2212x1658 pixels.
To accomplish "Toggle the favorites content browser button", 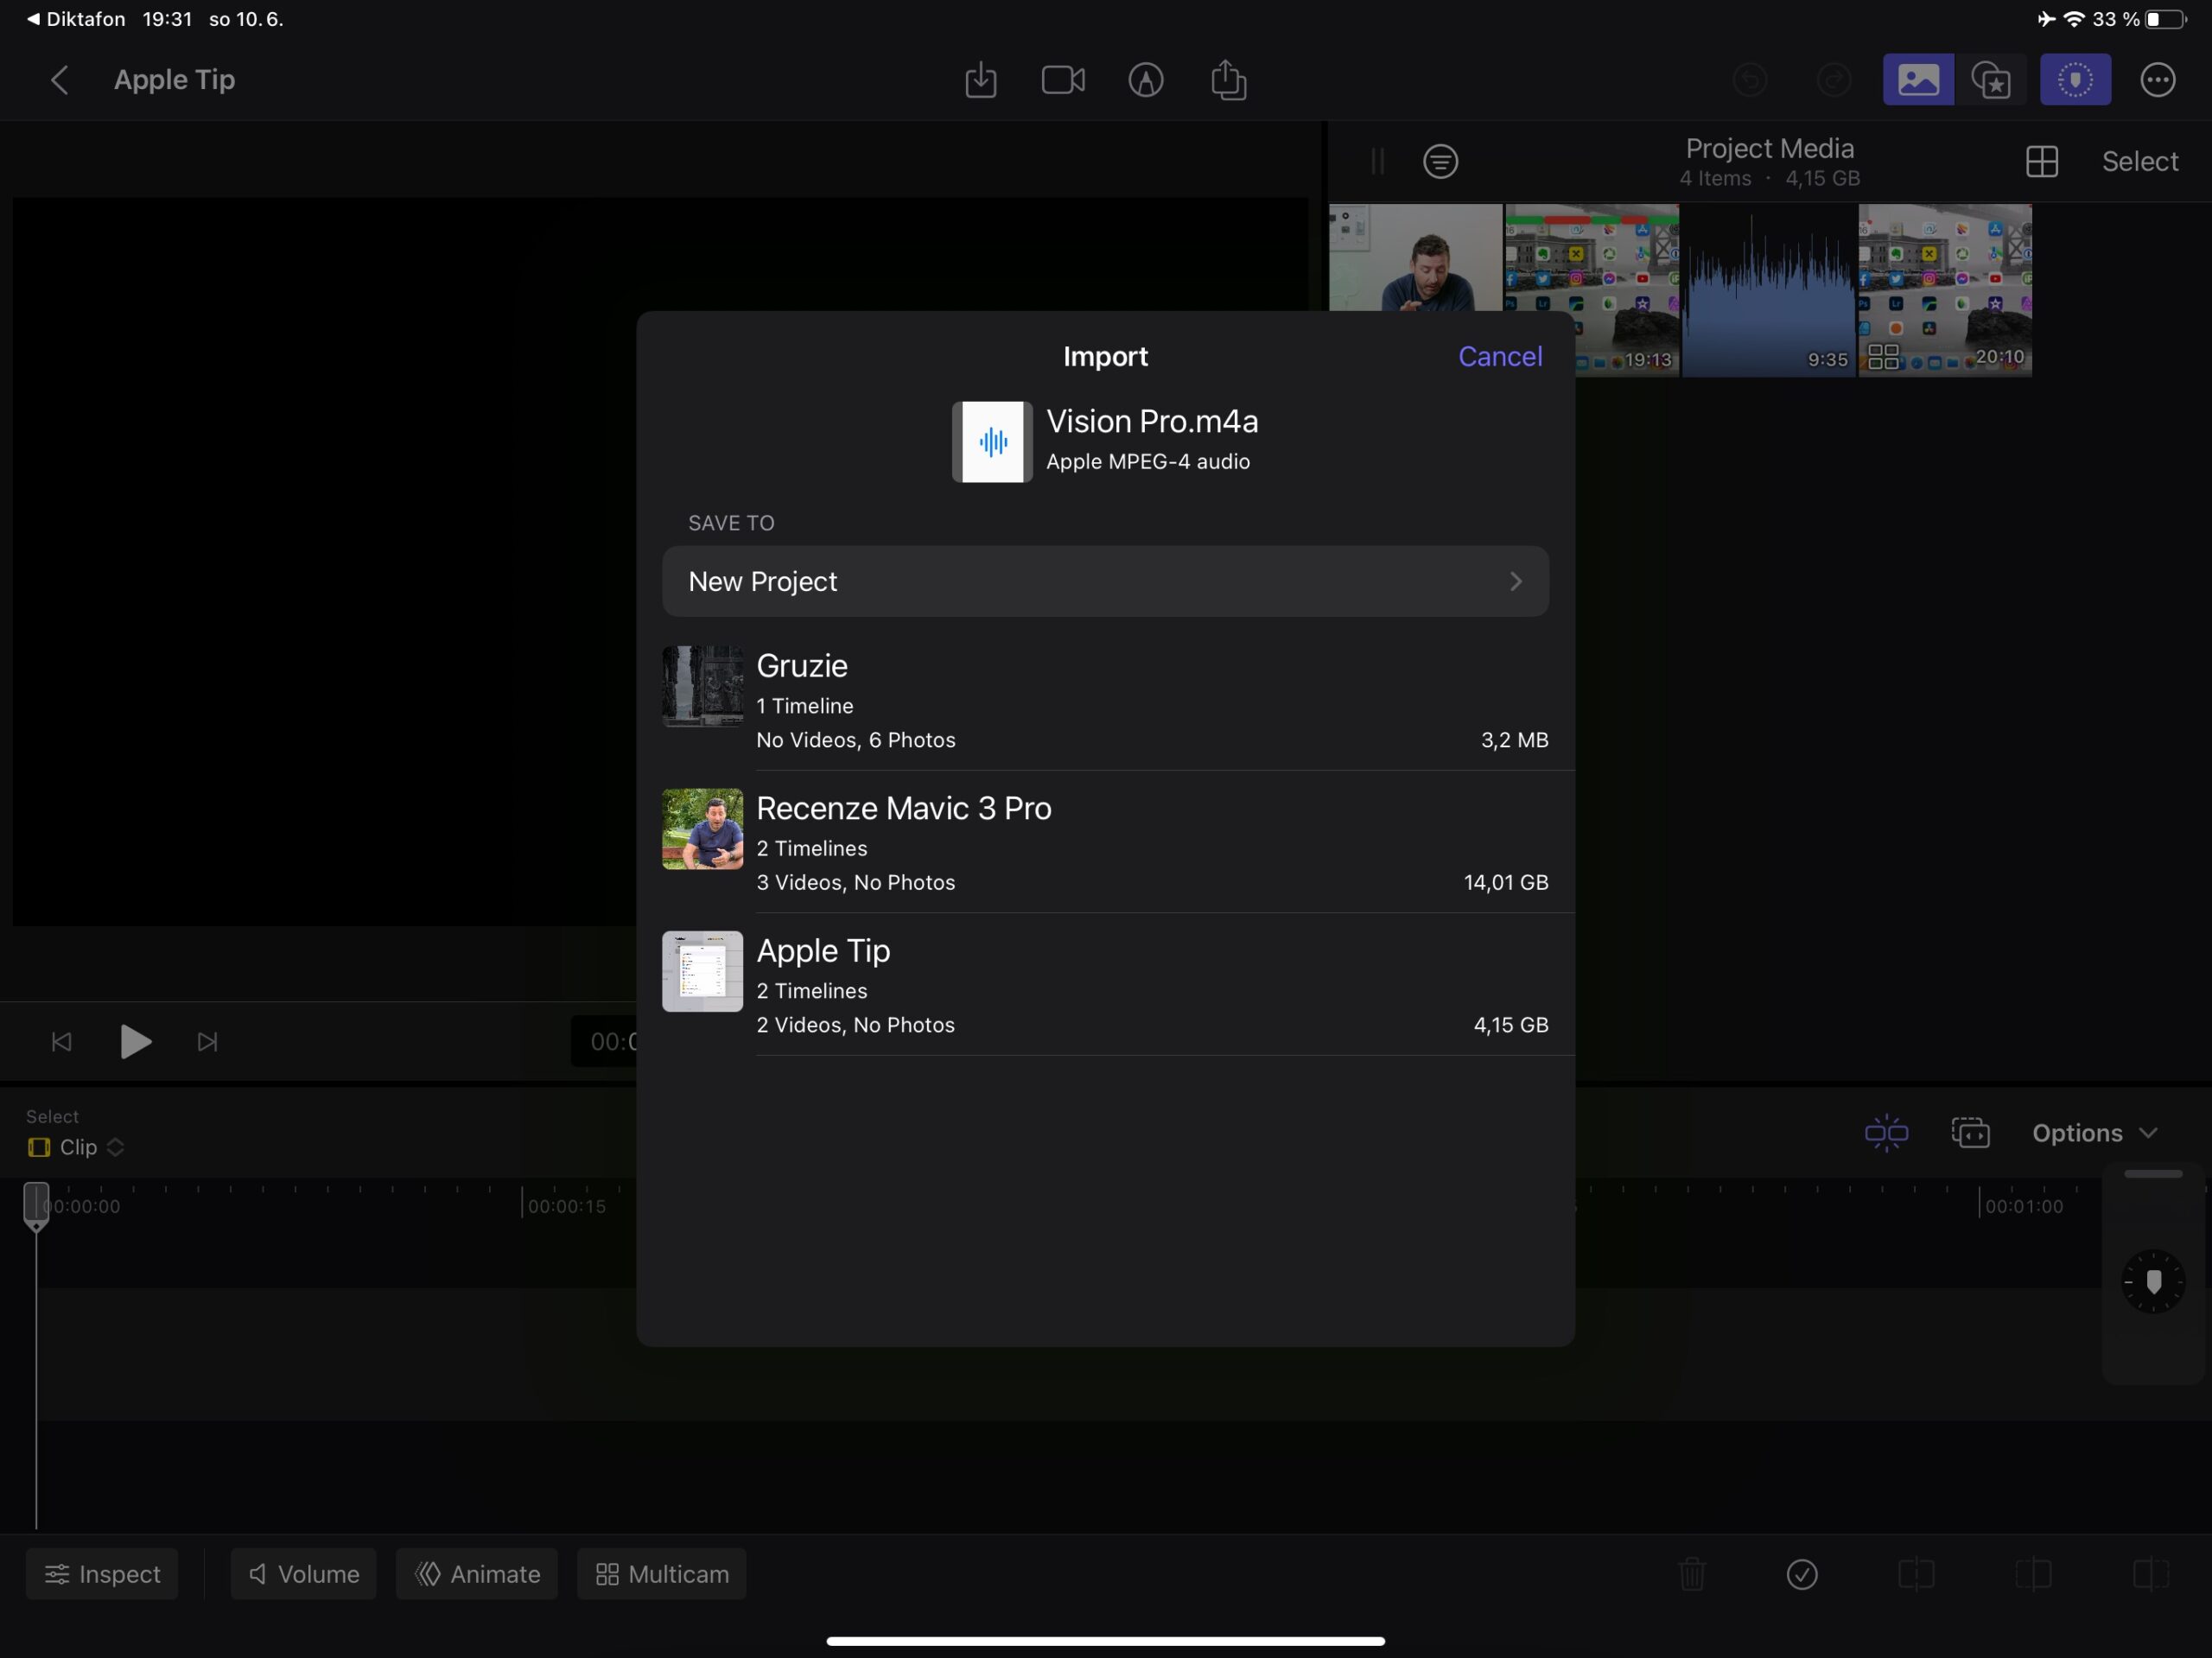I will click(x=1991, y=80).
